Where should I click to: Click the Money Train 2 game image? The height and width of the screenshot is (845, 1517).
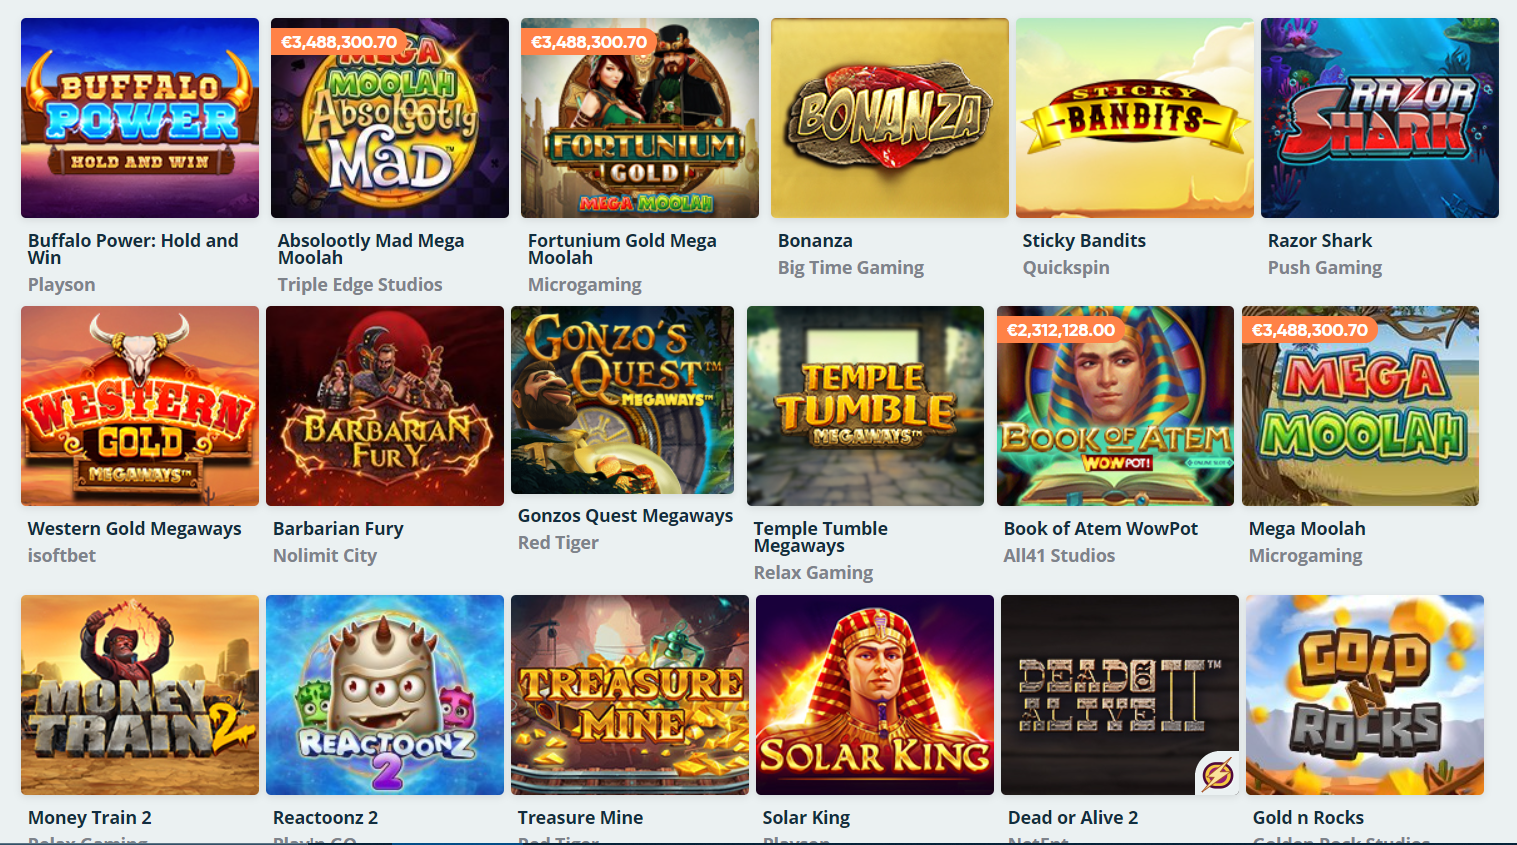tap(140, 695)
